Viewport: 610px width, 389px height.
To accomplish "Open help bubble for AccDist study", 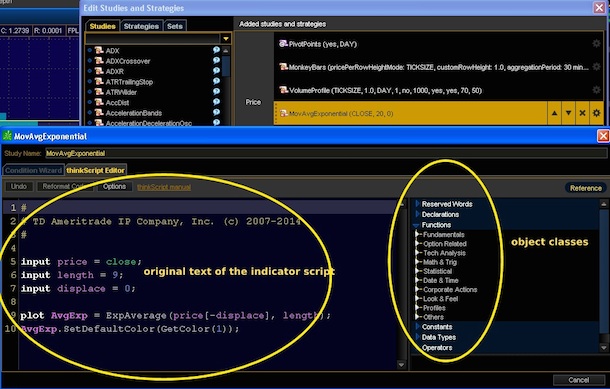I will [216, 102].
